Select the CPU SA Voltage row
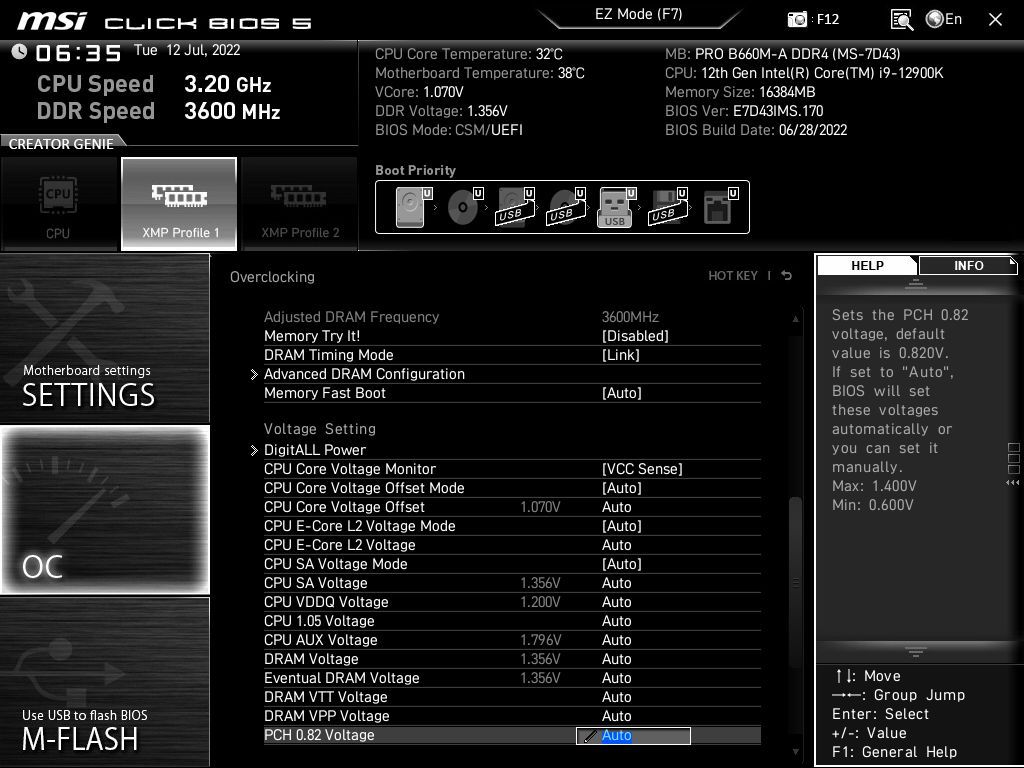1024x768 pixels. (513, 583)
